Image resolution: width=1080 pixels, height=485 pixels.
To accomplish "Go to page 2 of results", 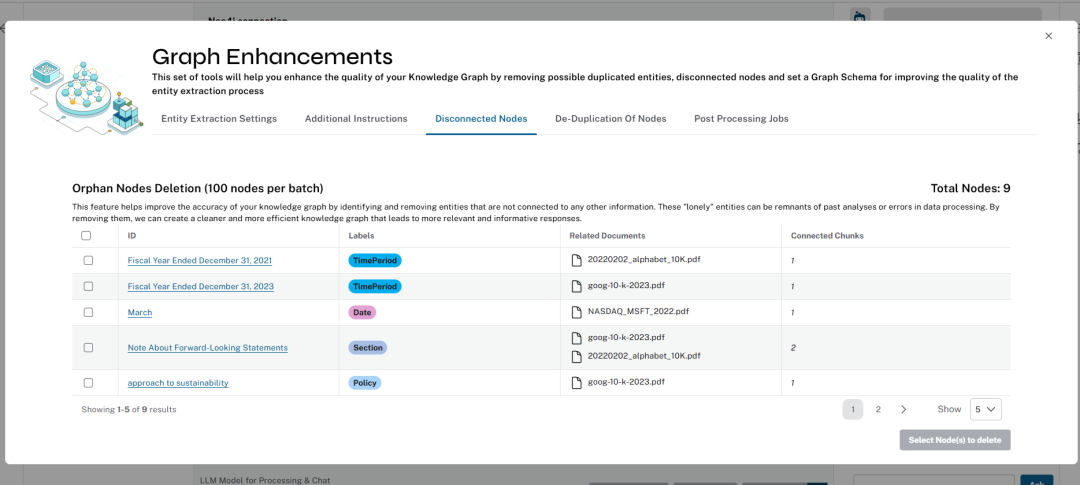I will click(x=878, y=409).
